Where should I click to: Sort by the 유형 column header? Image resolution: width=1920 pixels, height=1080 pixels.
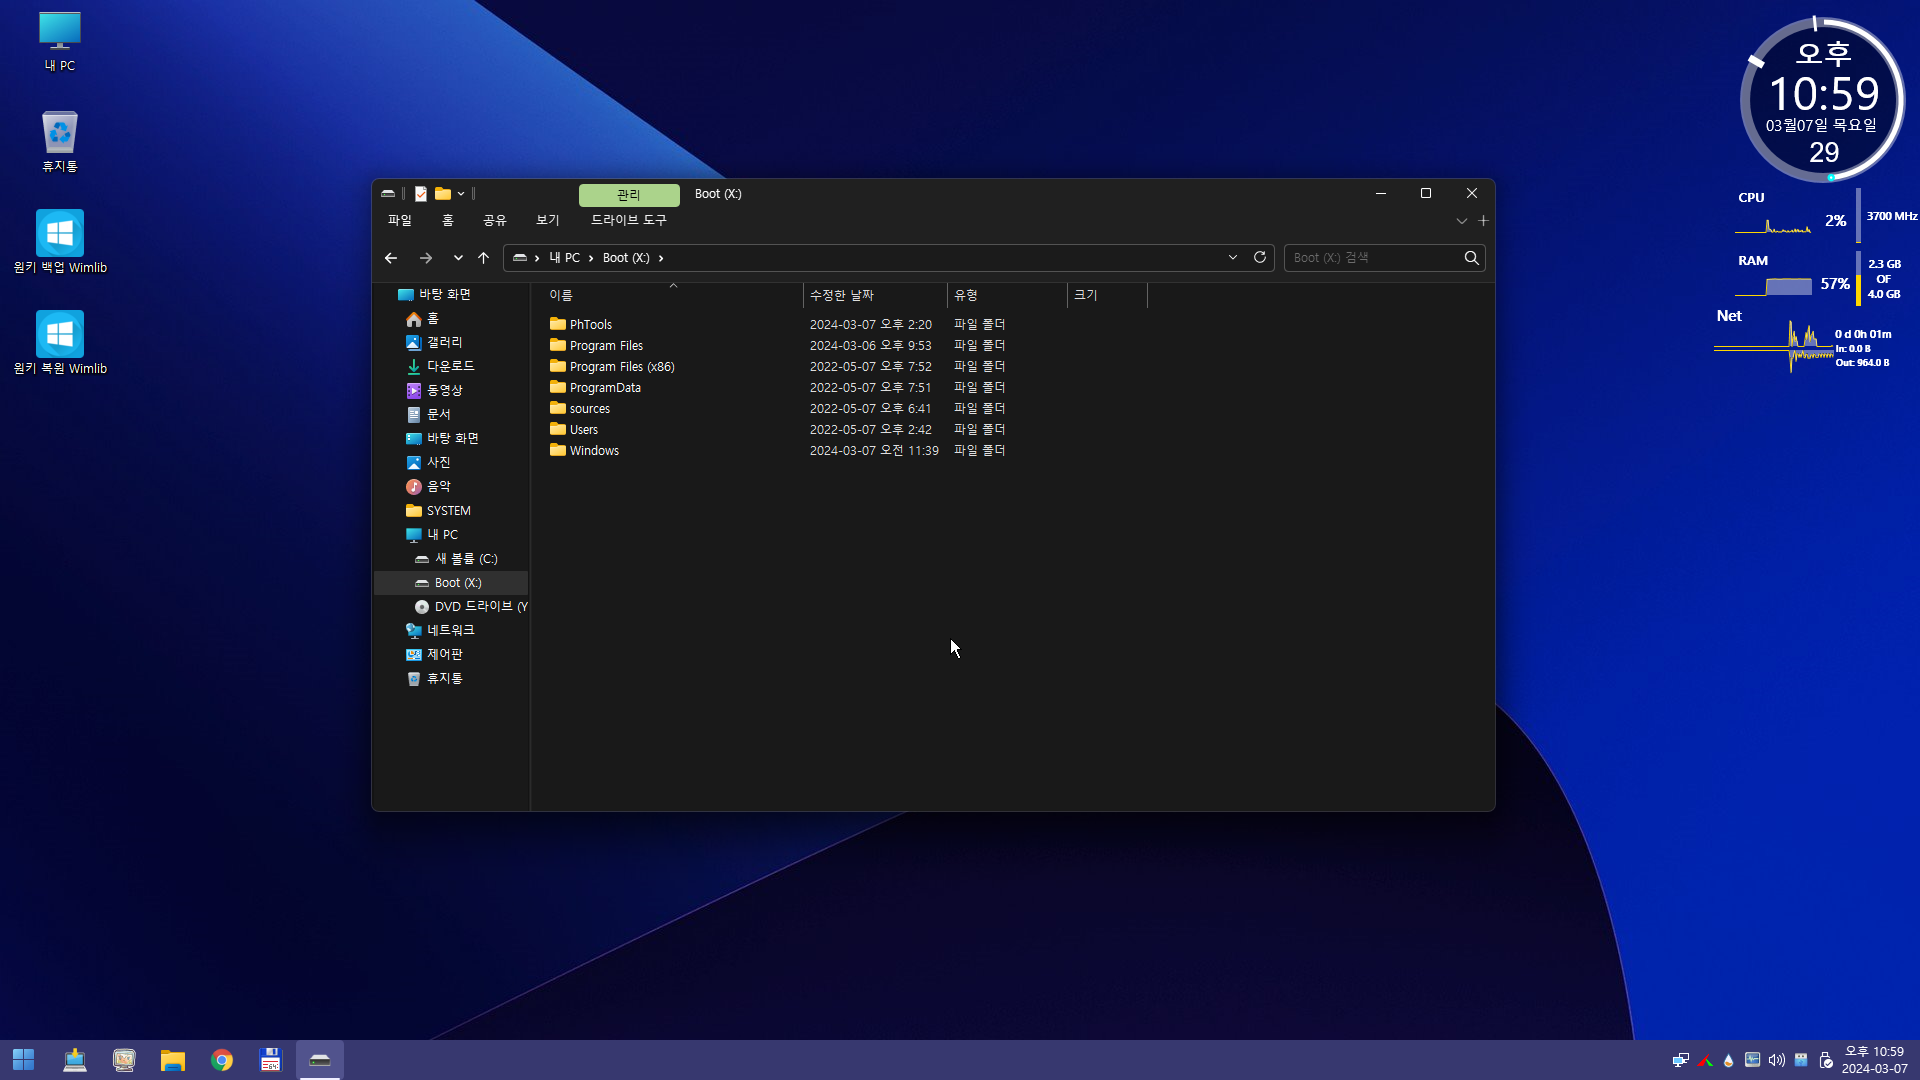[1007, 296]
